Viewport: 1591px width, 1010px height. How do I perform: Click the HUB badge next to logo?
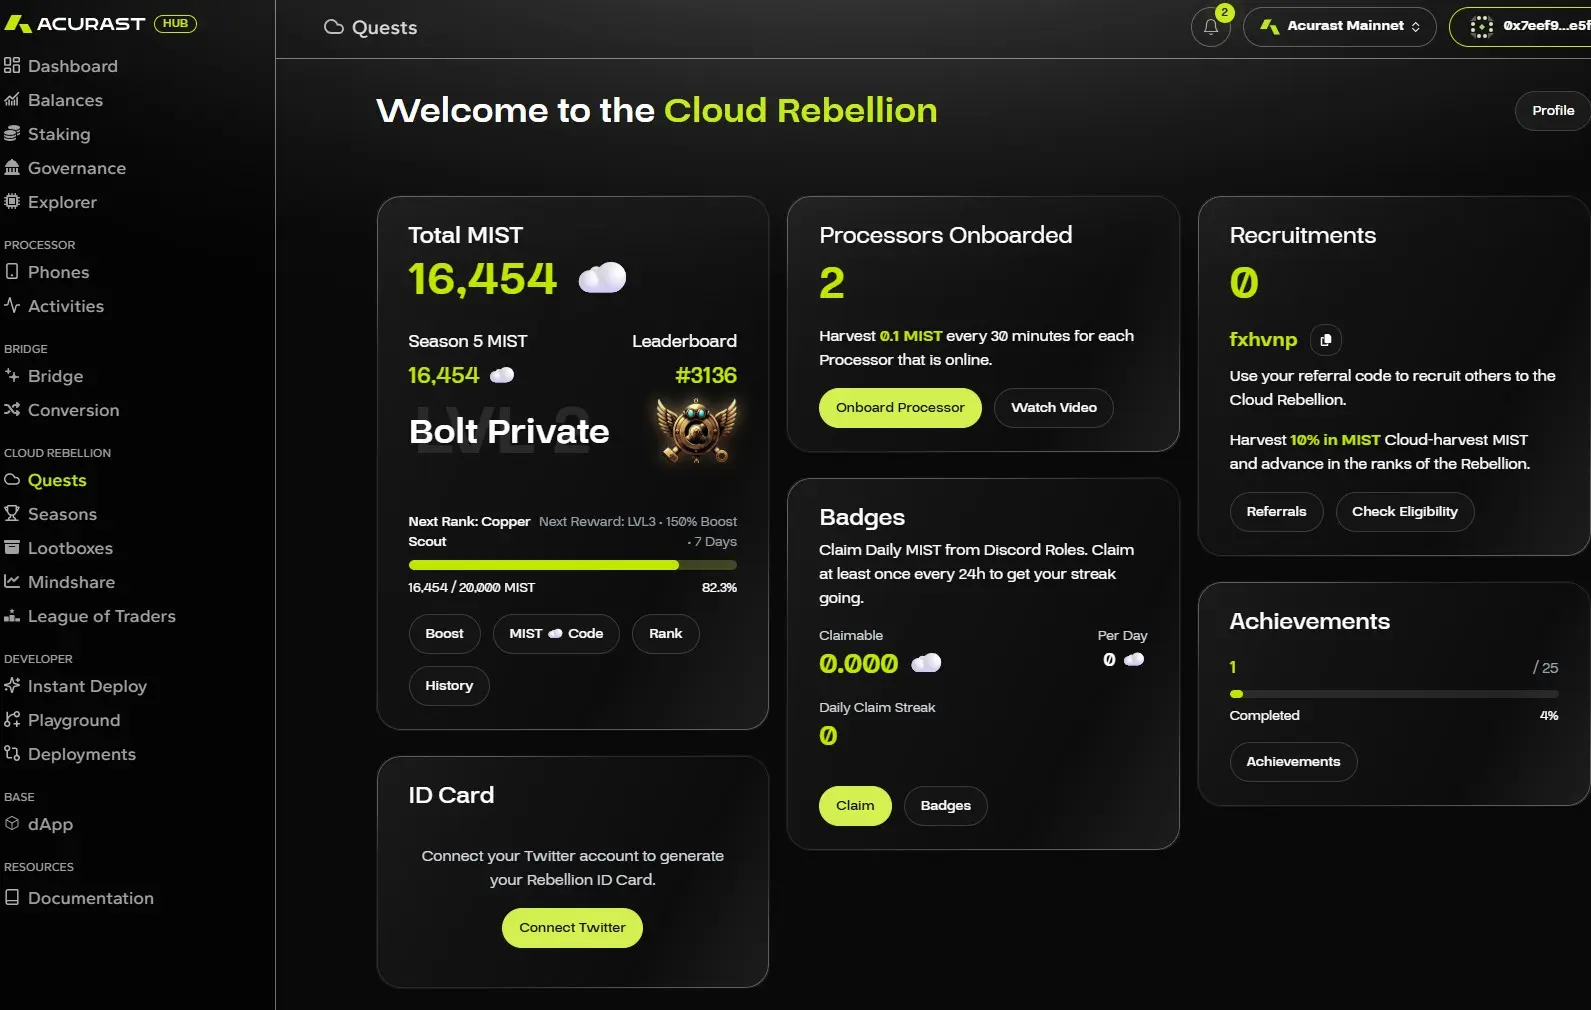click(176, 24)
